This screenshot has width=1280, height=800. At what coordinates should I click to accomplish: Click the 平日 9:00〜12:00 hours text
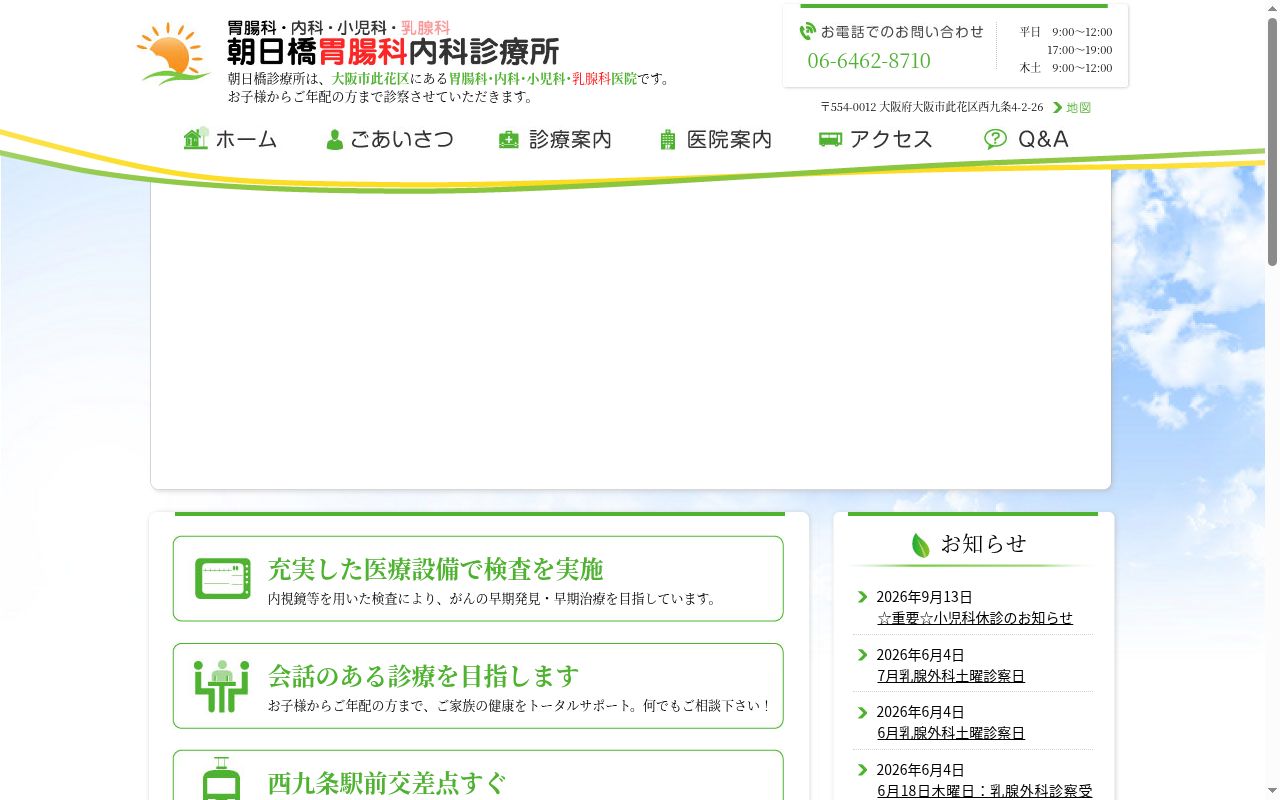[x=1066, y=32]
